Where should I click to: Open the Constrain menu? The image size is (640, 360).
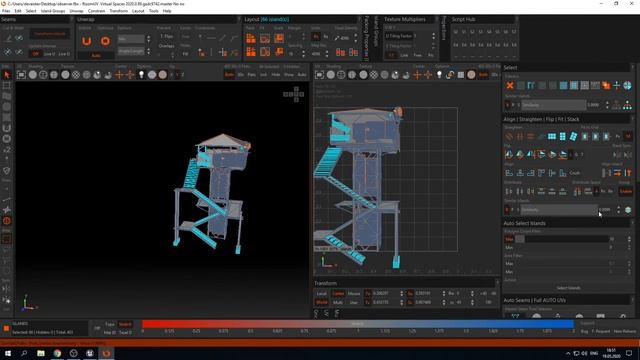click(x=96, y=11)
